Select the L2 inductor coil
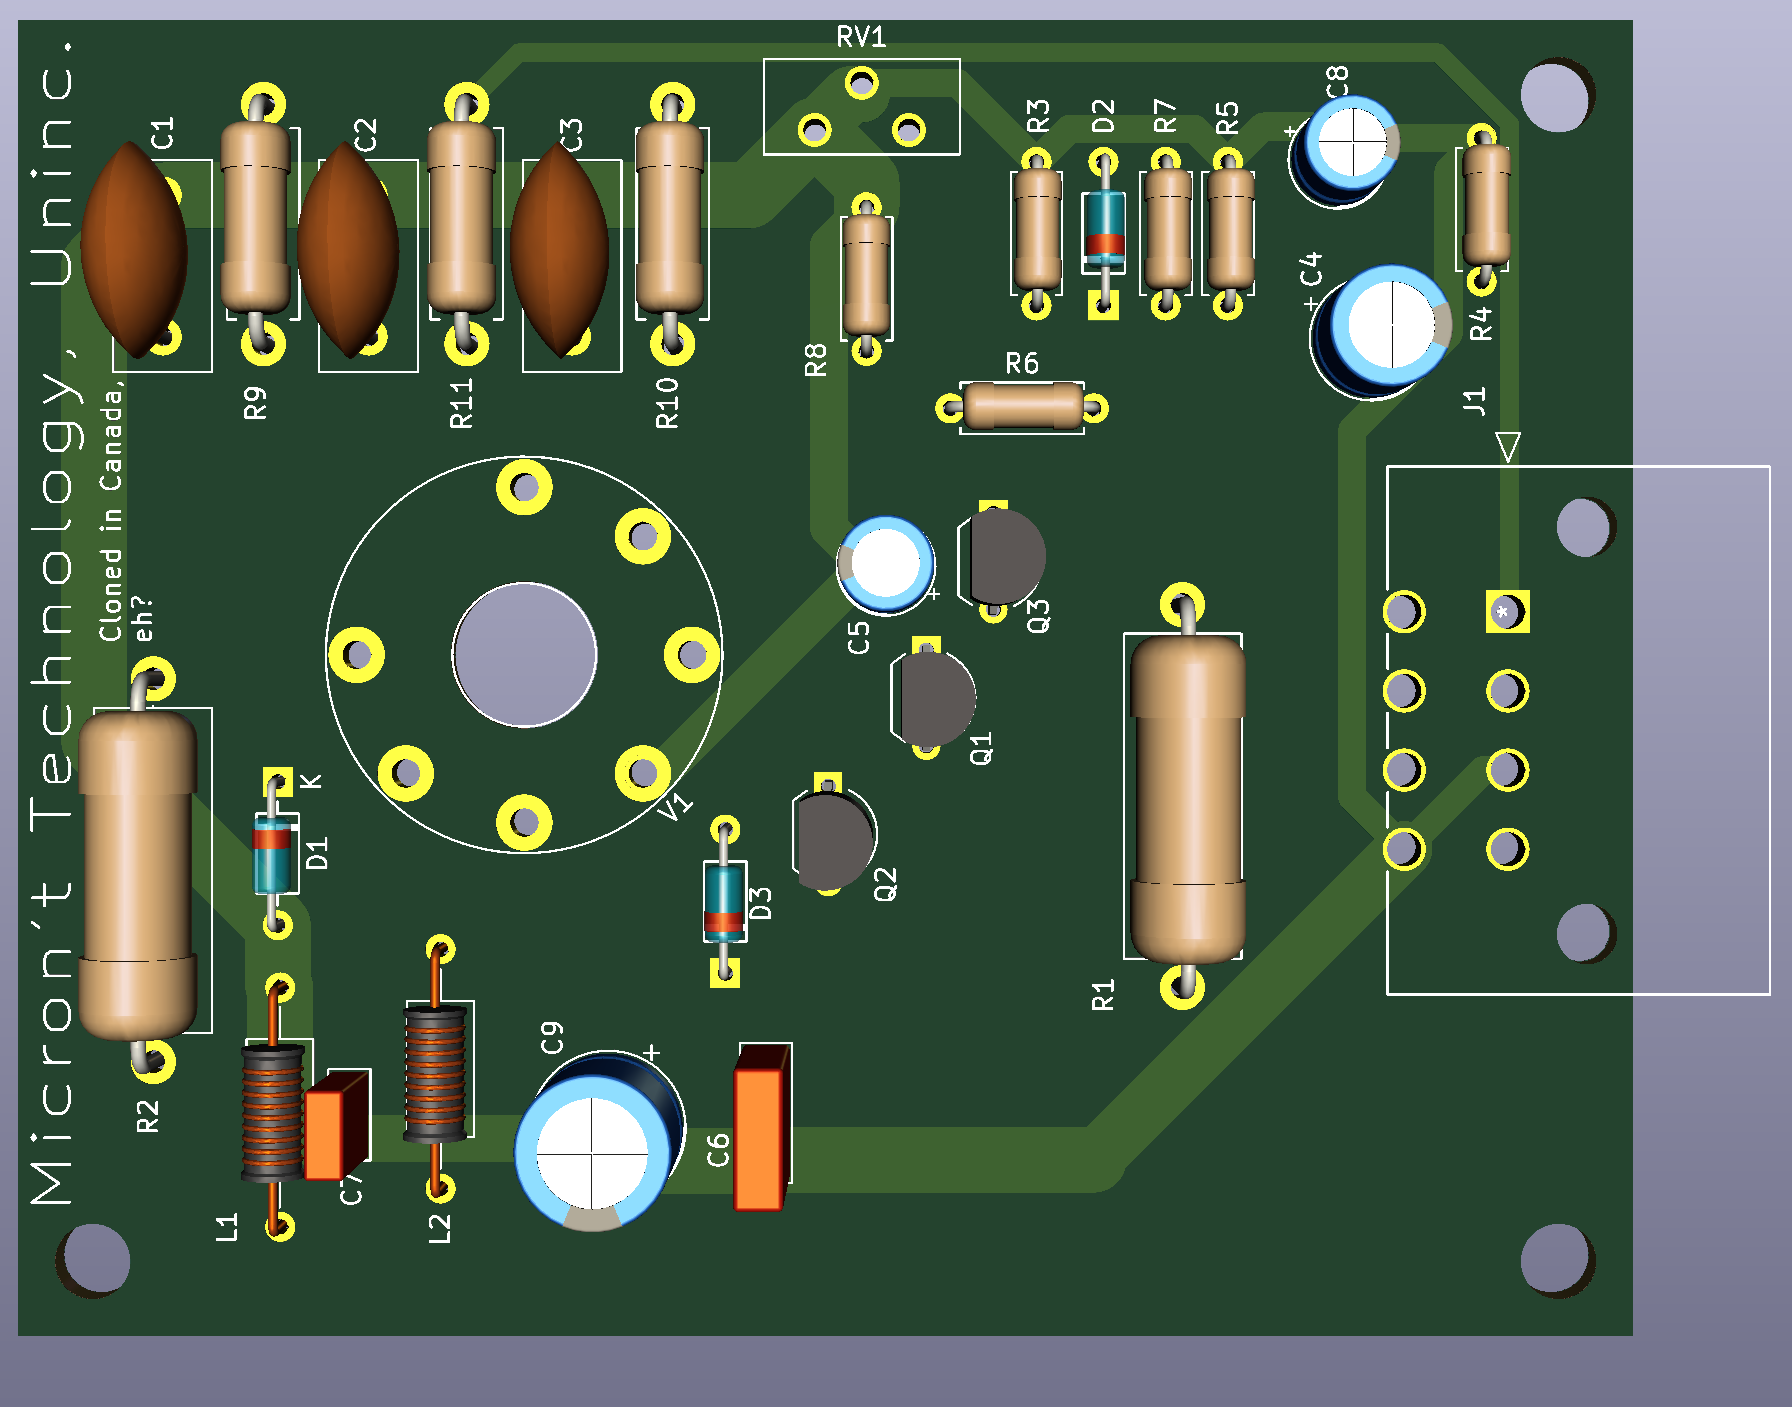Viewport: 1792px width, 1407px height. [x=435, y=1073]
